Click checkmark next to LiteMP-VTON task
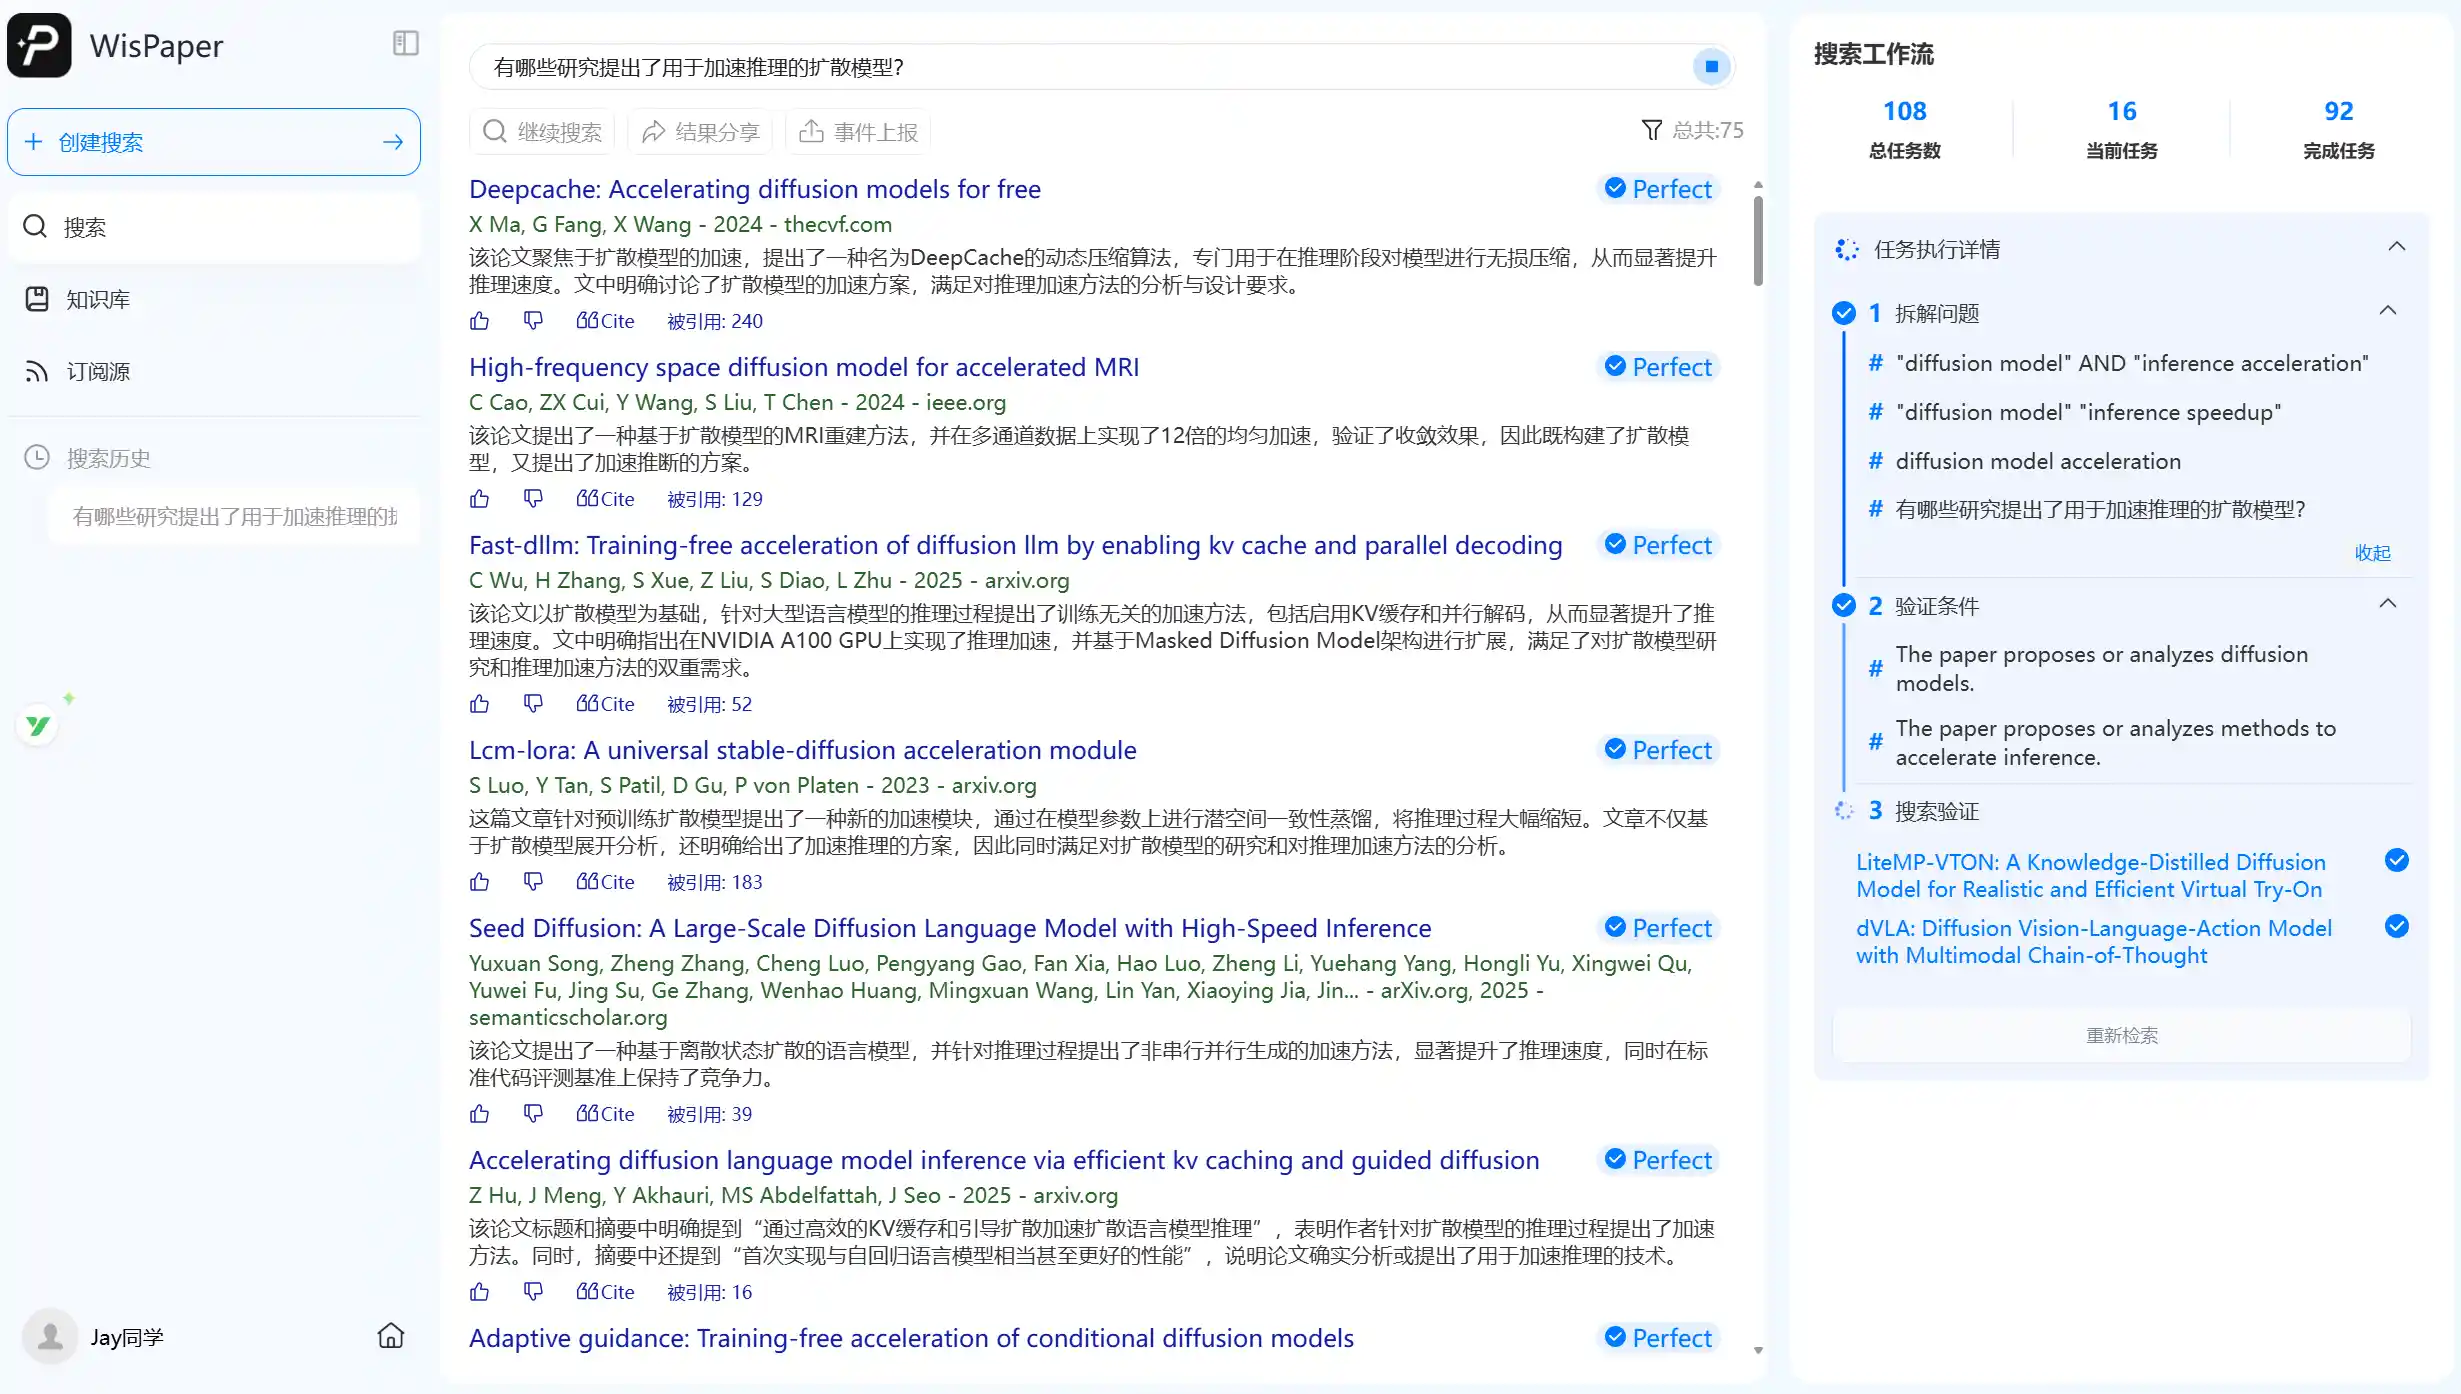2461x1394 pixels. pyautogui.click(x=2396, y=861)
